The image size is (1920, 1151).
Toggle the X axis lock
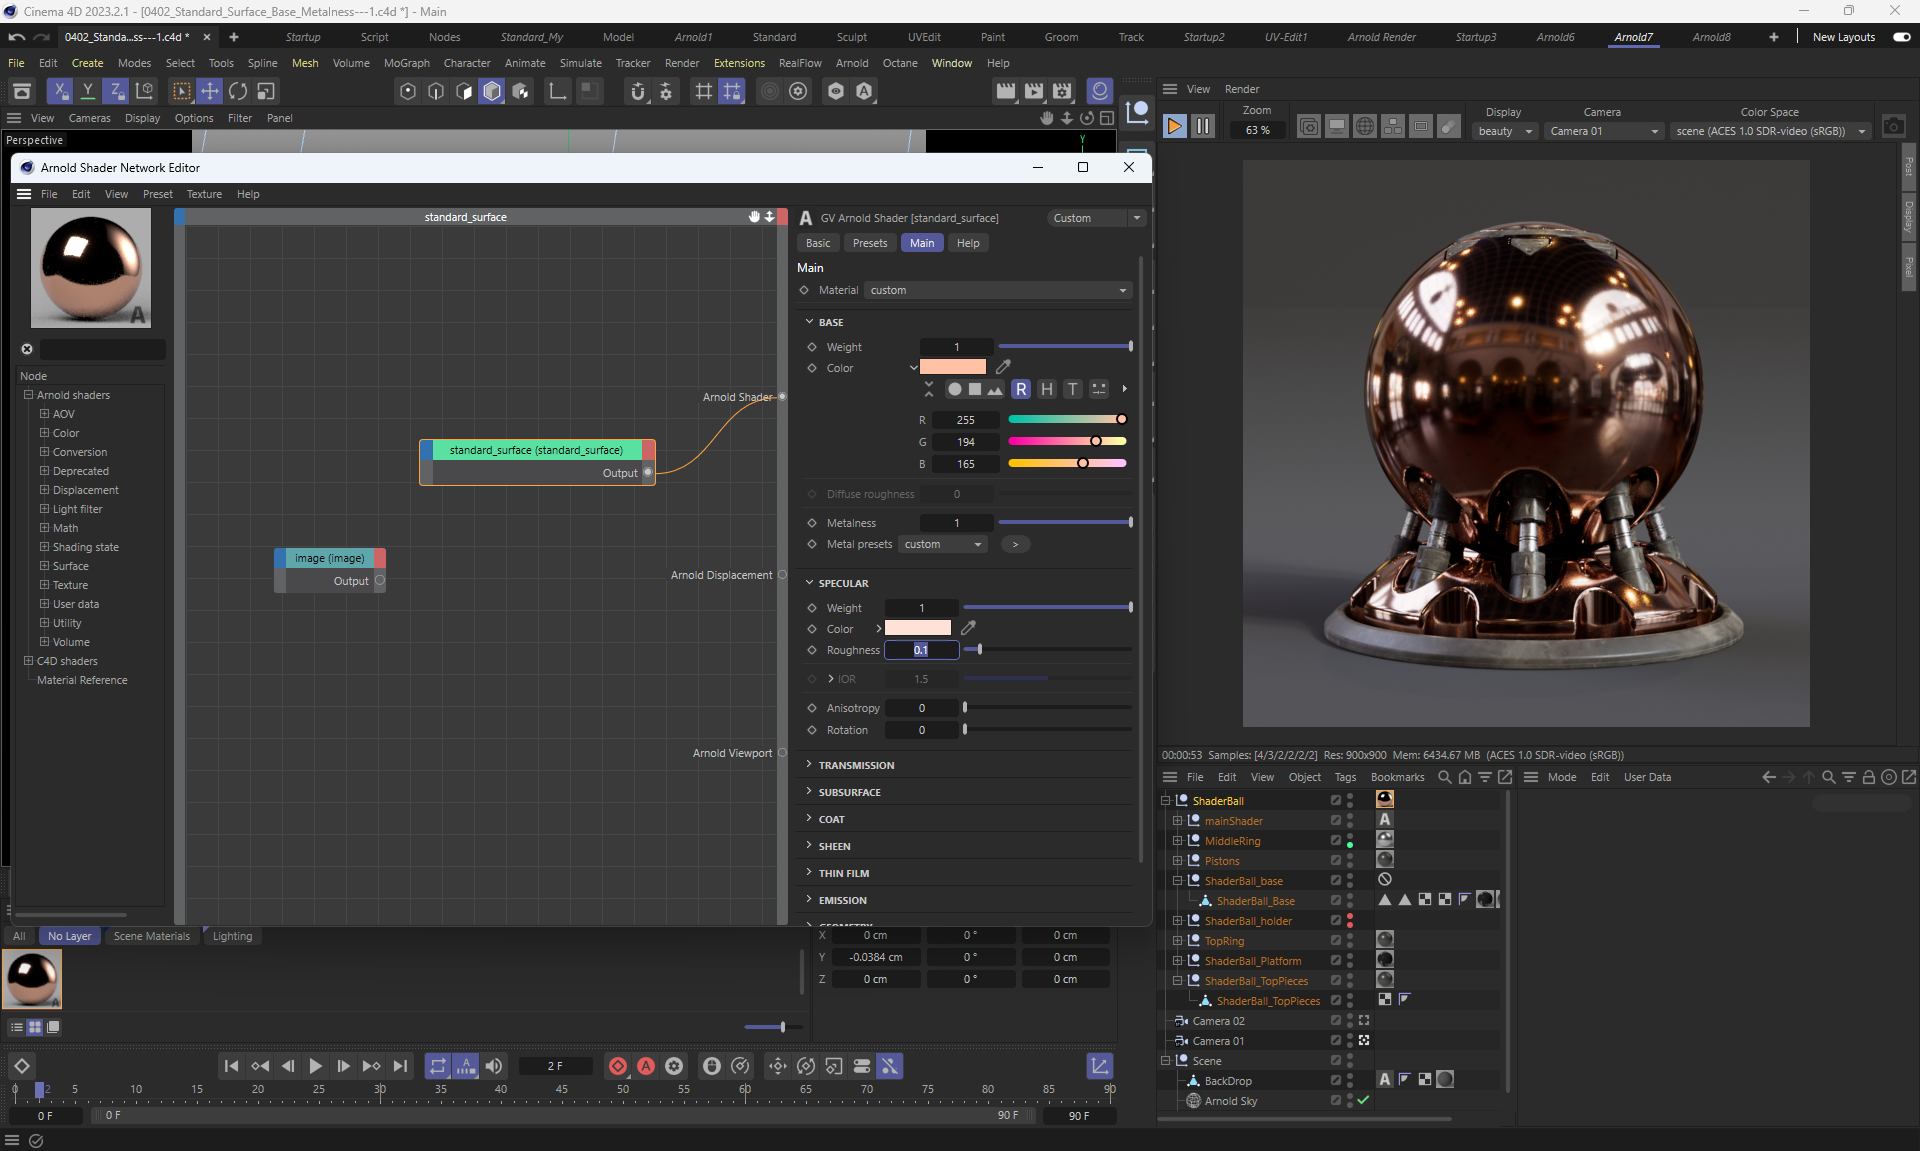tap(60, 91)
